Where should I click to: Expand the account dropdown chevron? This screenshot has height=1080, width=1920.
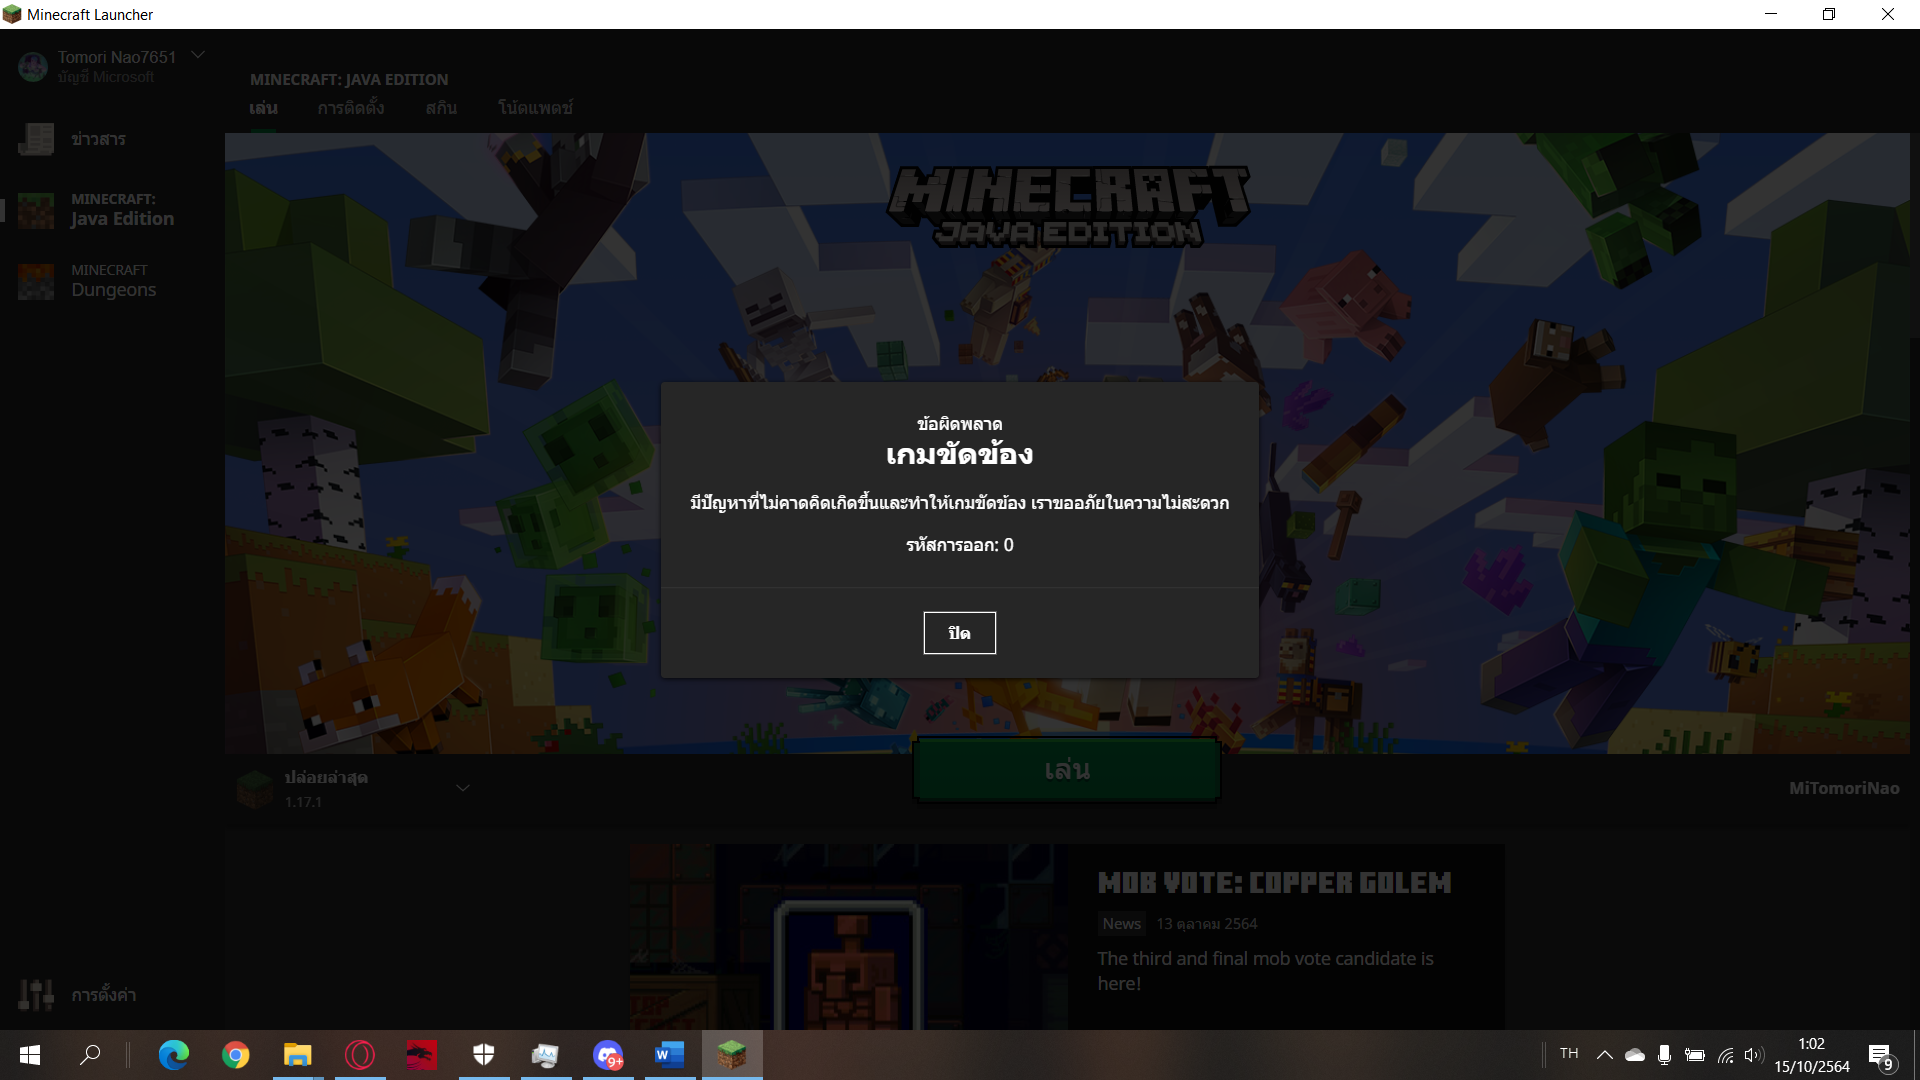click(198, 55)
